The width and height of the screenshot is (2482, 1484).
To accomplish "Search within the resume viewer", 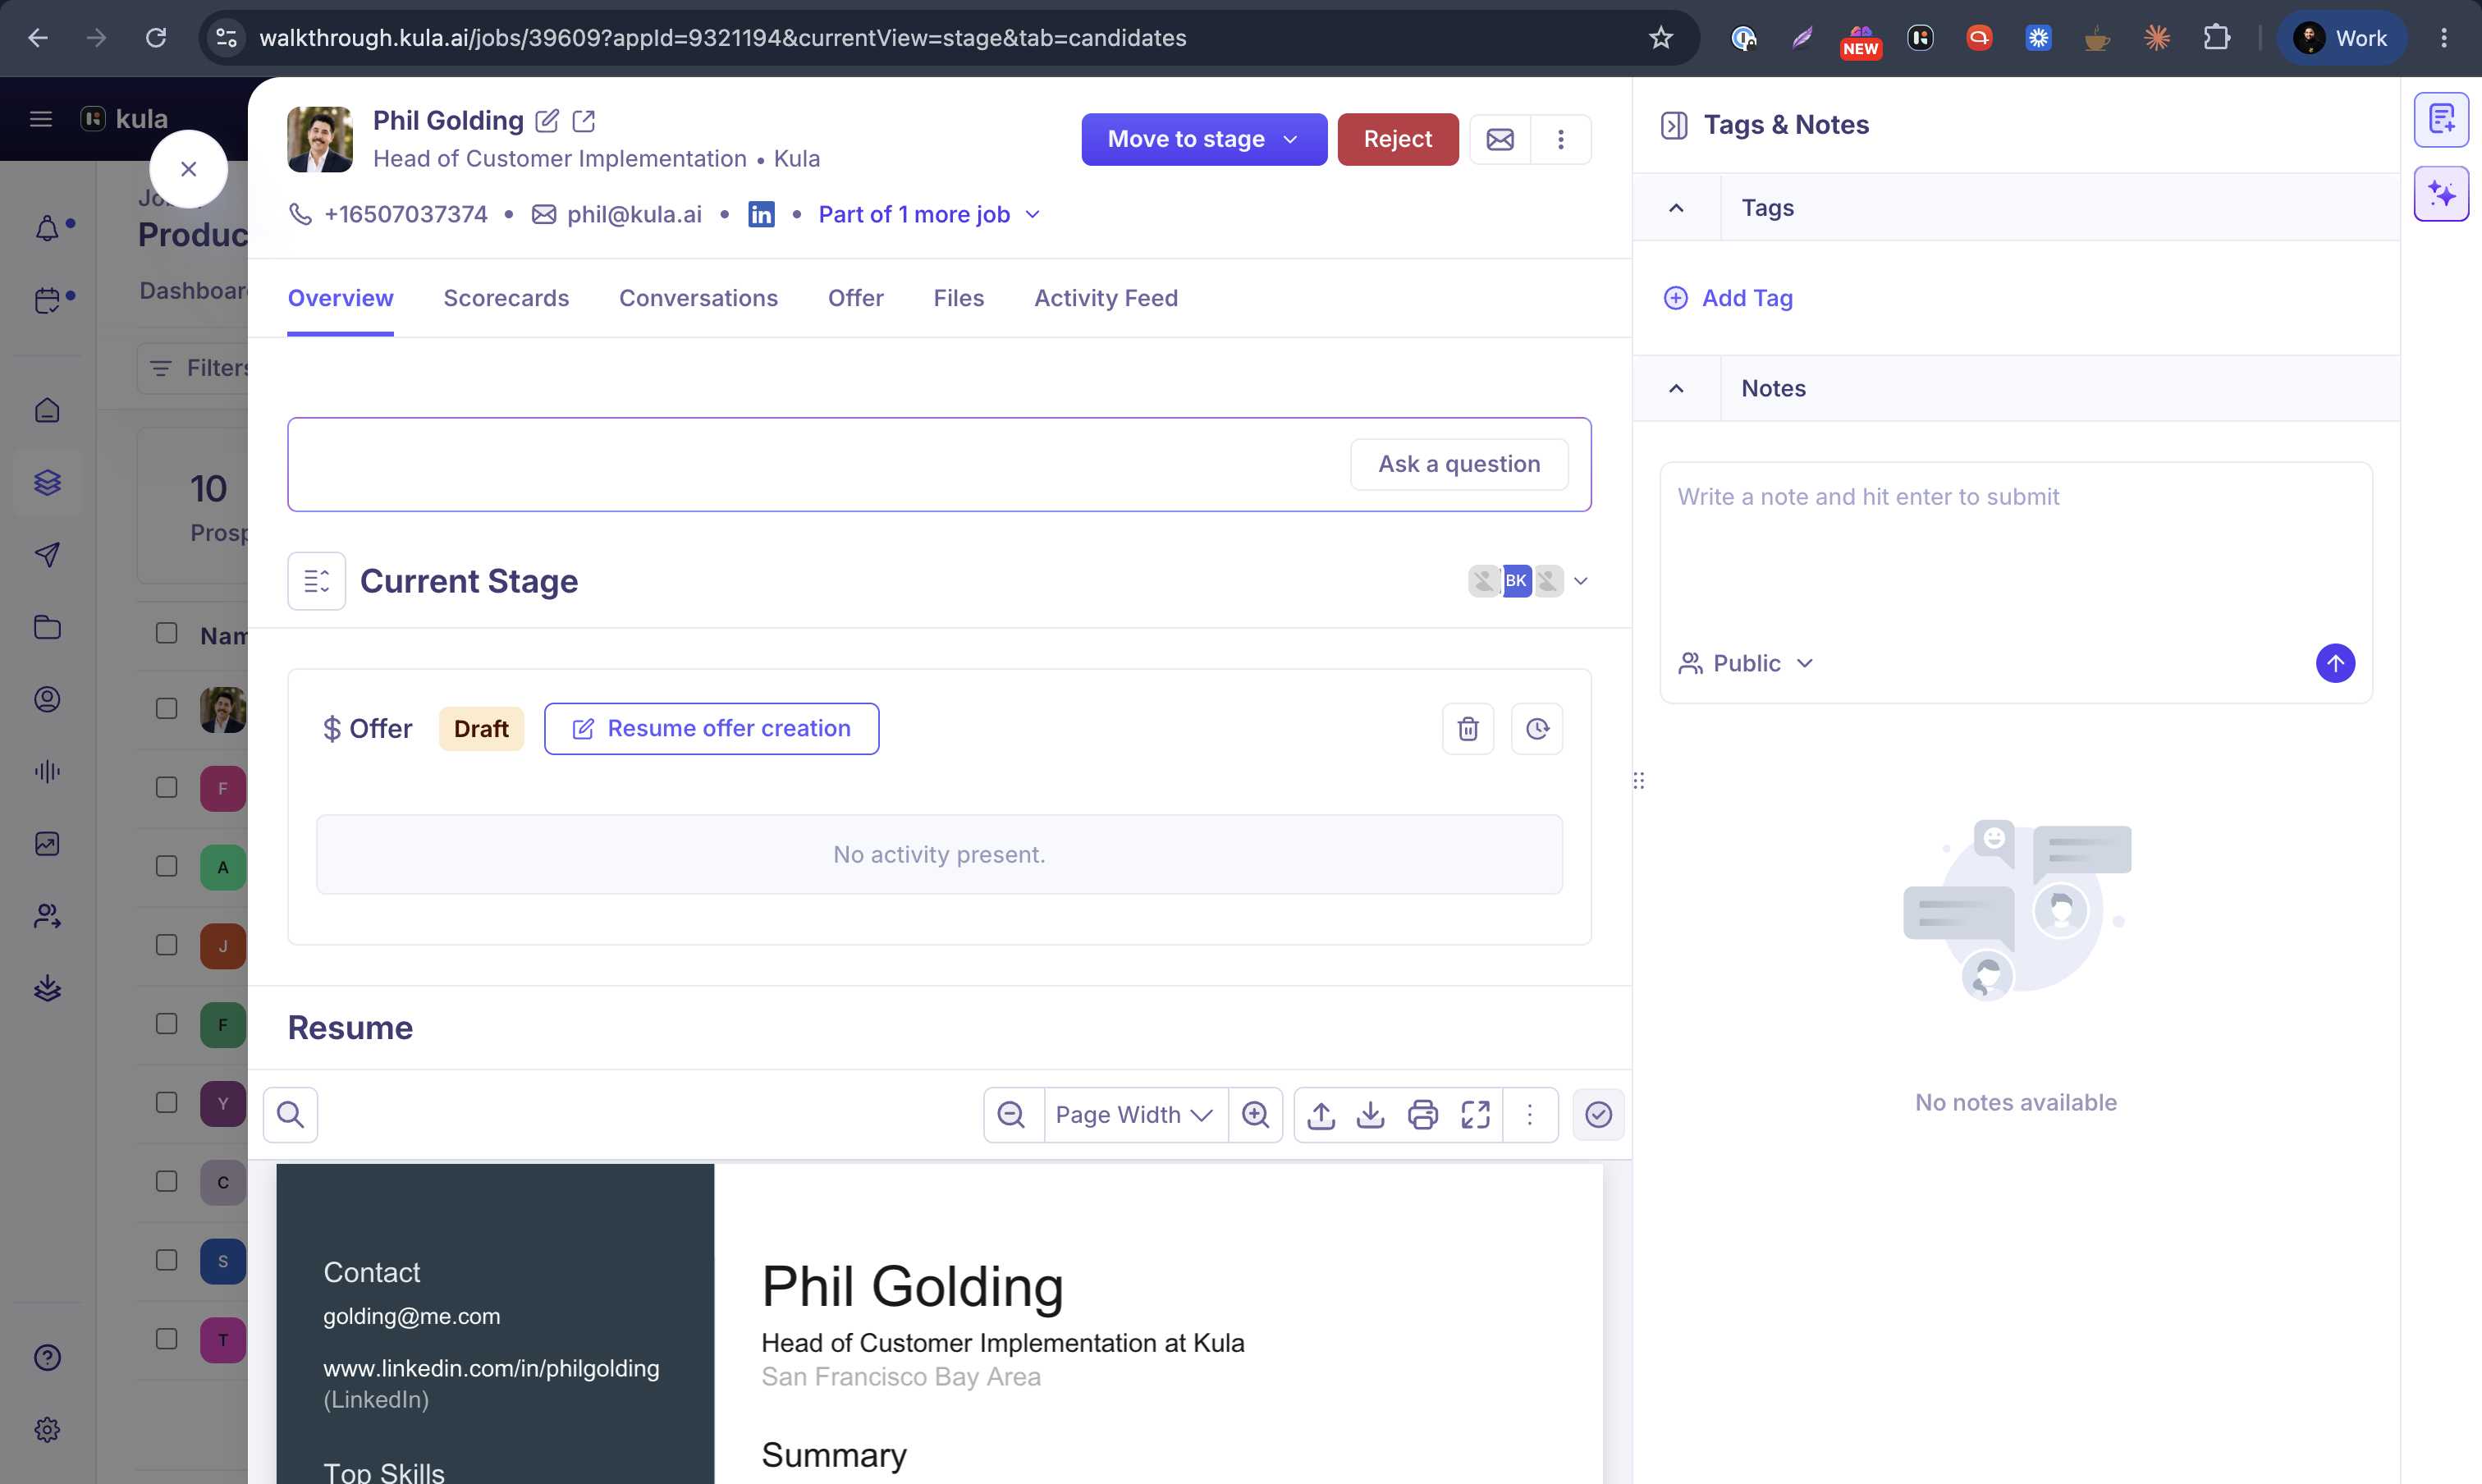I will coord(290,1114).
